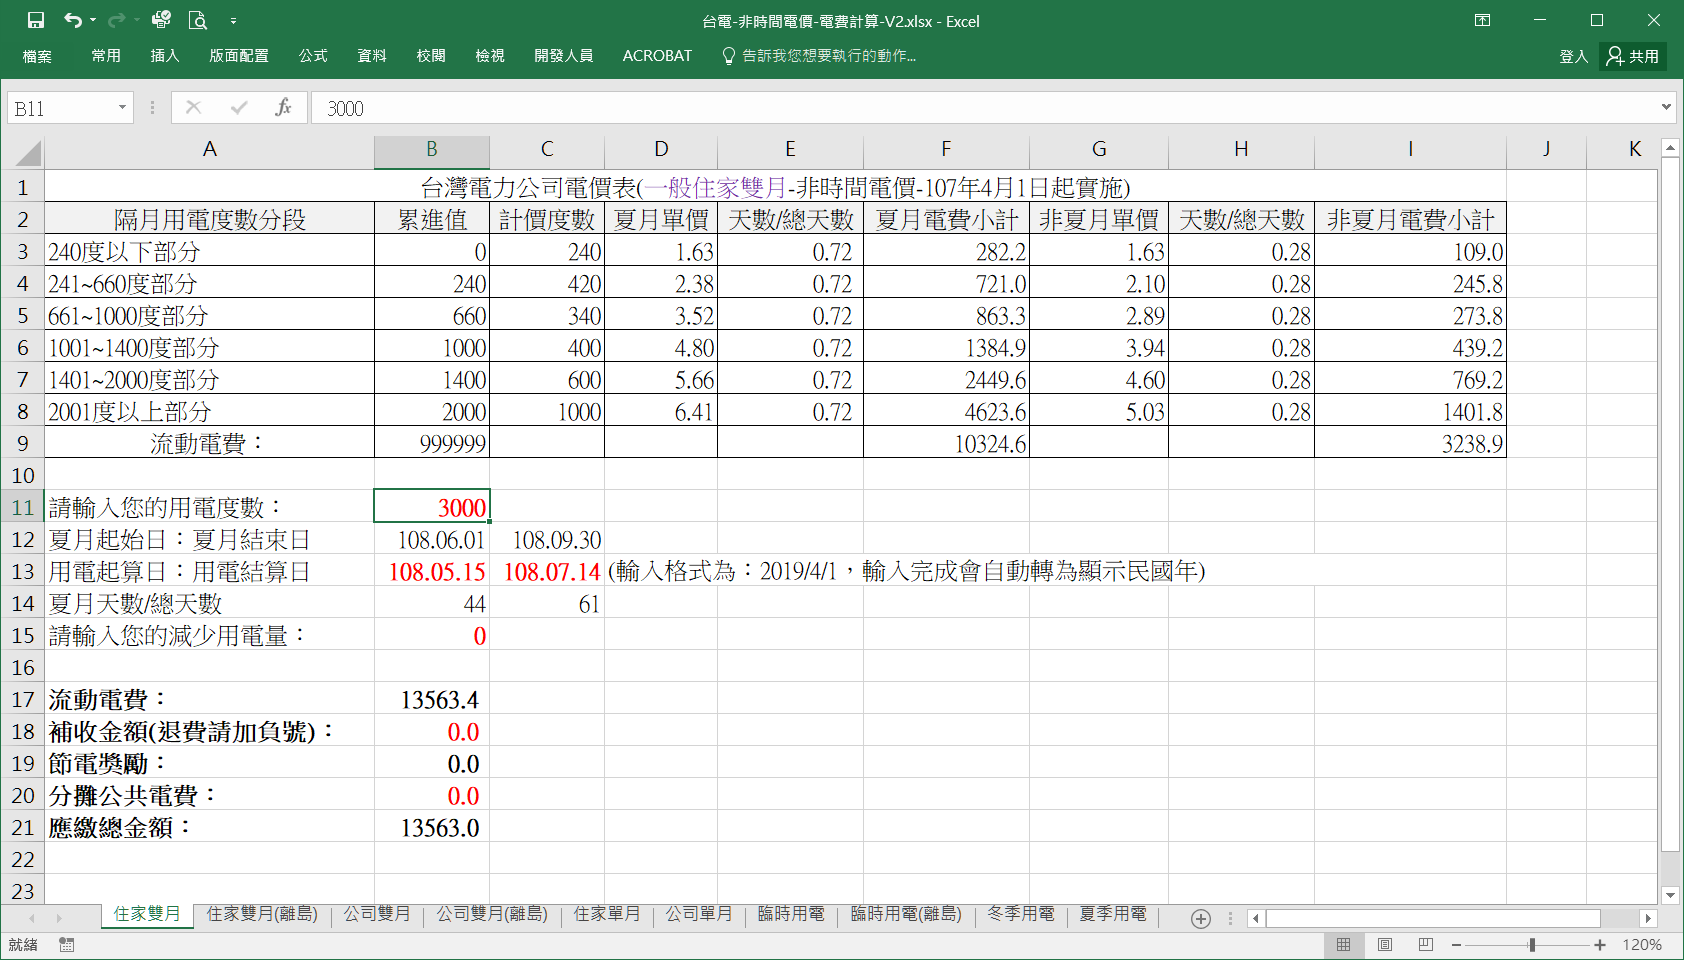
Task: Click sheet tab scroll right arrow
Action: (x=59, y=918)
